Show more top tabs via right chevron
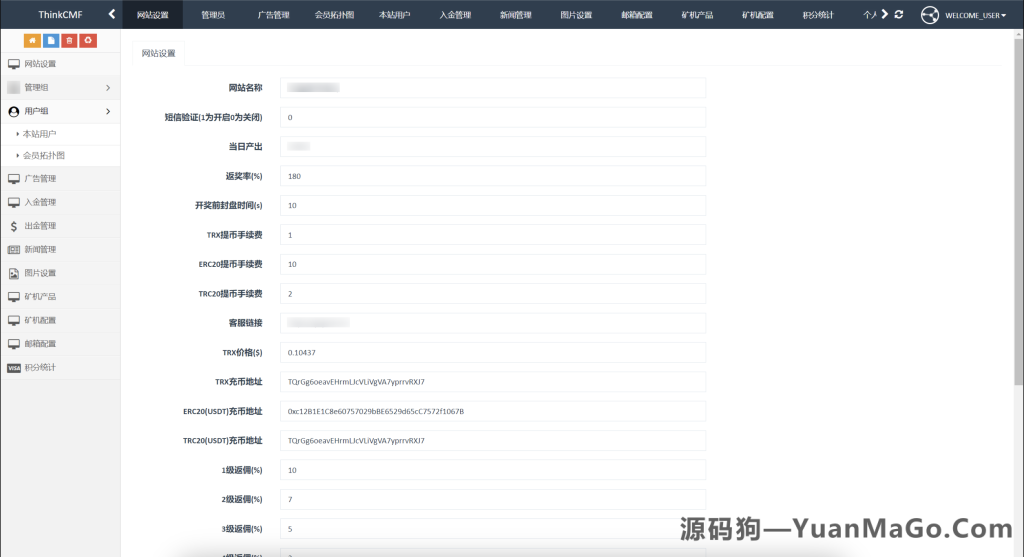 pyautogui.click(x=884, y=14)
